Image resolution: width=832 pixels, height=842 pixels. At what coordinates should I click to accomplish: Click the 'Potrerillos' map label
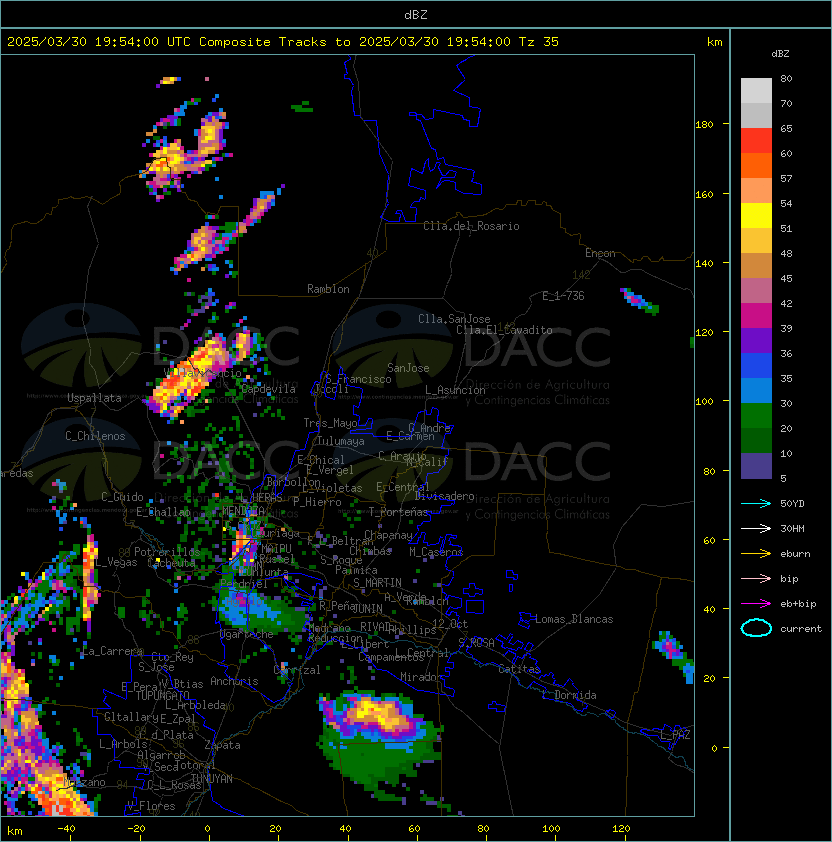[x=167, y=552]
